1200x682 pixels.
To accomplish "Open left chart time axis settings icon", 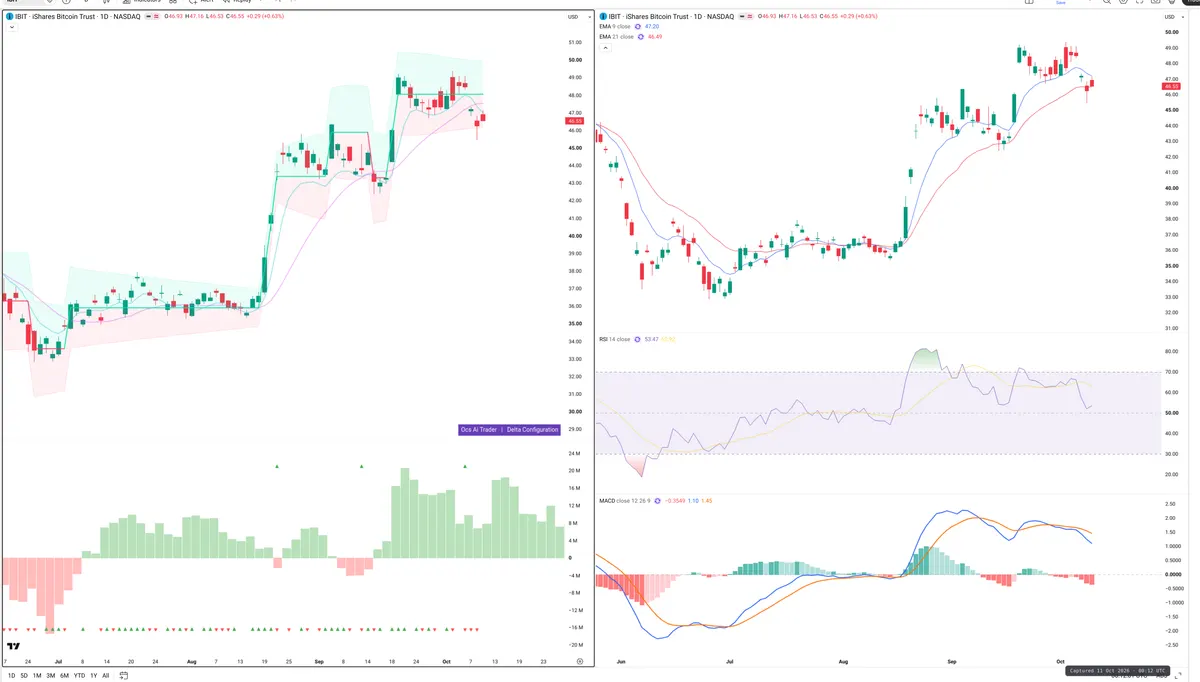I will click(x=579, y=661).
